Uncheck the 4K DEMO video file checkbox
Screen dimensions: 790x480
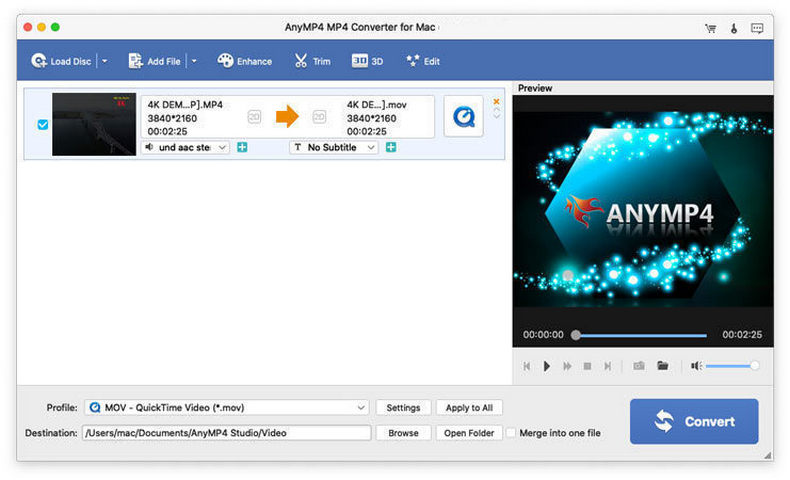42,125
